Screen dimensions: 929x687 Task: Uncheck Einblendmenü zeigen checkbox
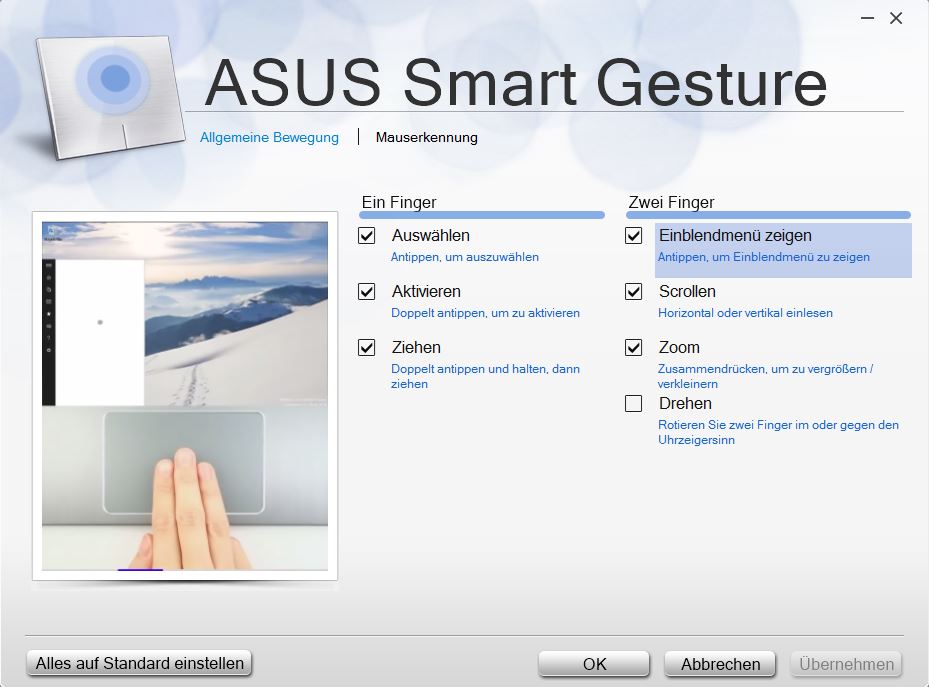(633, 236)
